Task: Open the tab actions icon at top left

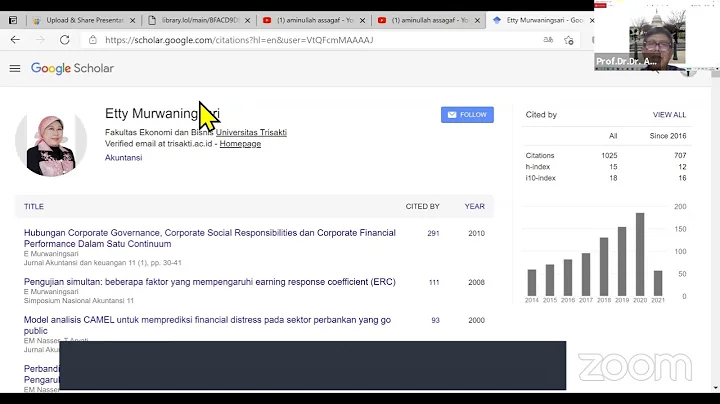Action: click(13, 20)
